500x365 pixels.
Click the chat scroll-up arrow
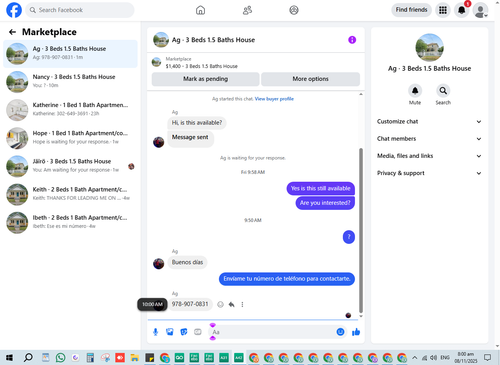tap(361, 95)
